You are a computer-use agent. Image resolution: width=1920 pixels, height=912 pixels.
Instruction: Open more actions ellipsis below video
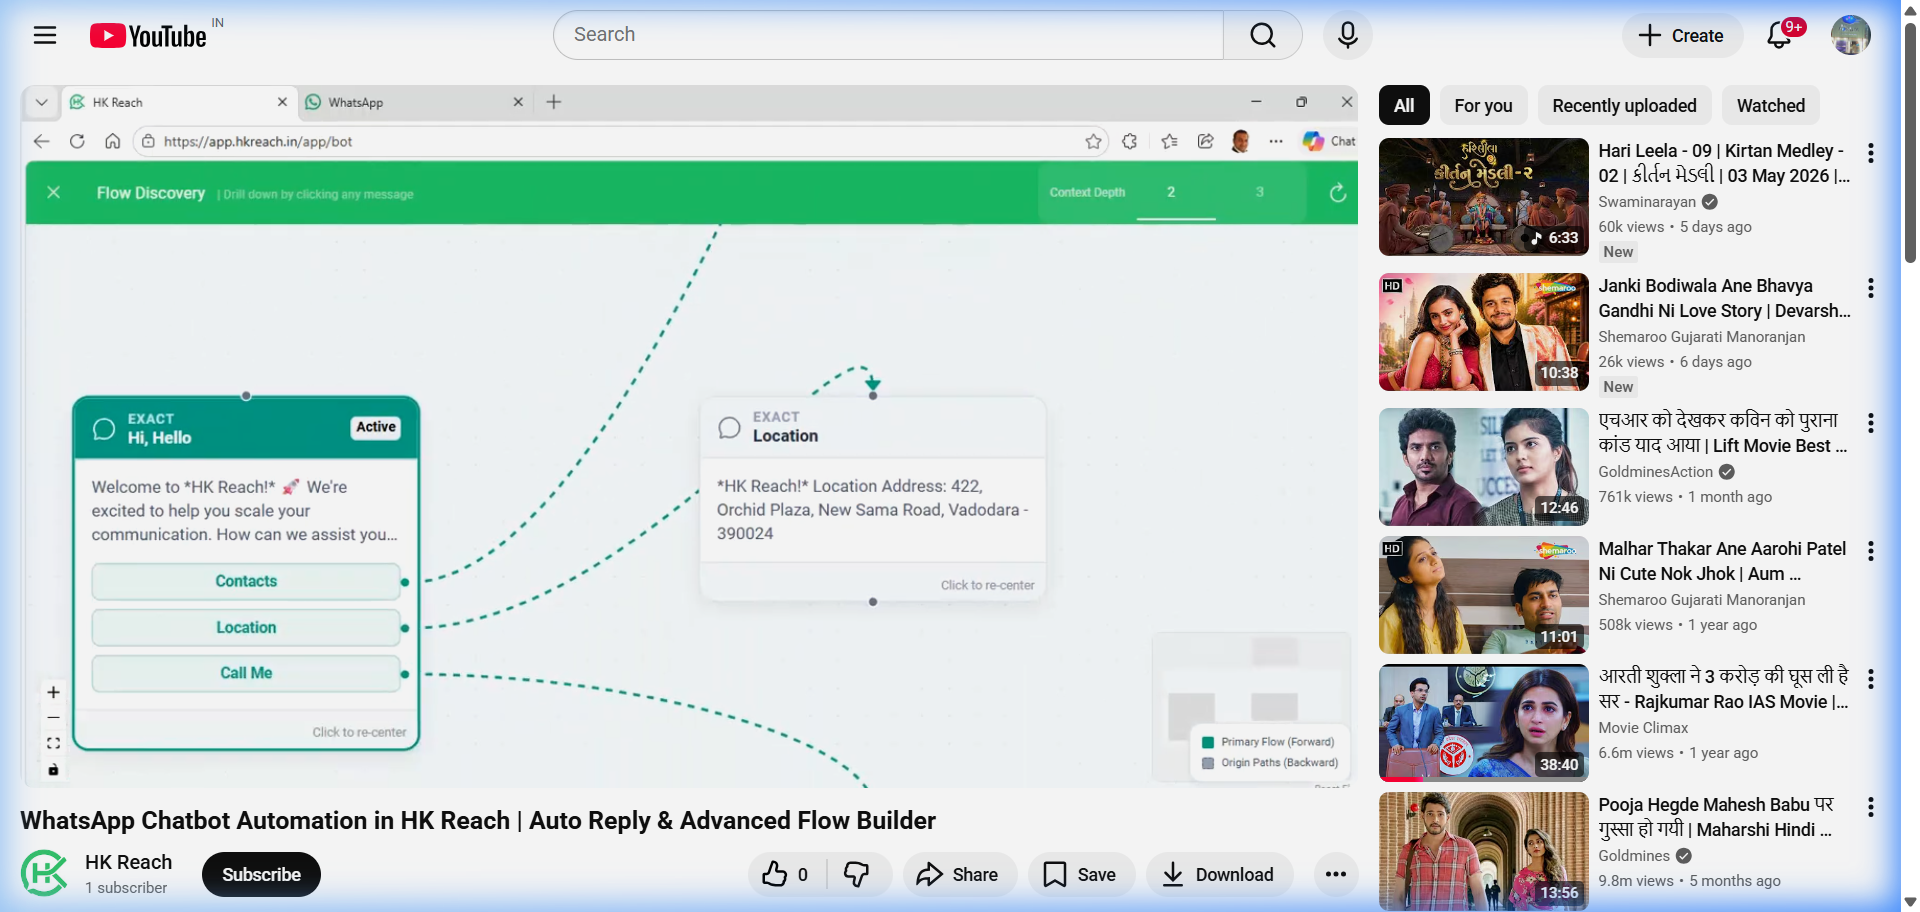tap(1336, 875)
